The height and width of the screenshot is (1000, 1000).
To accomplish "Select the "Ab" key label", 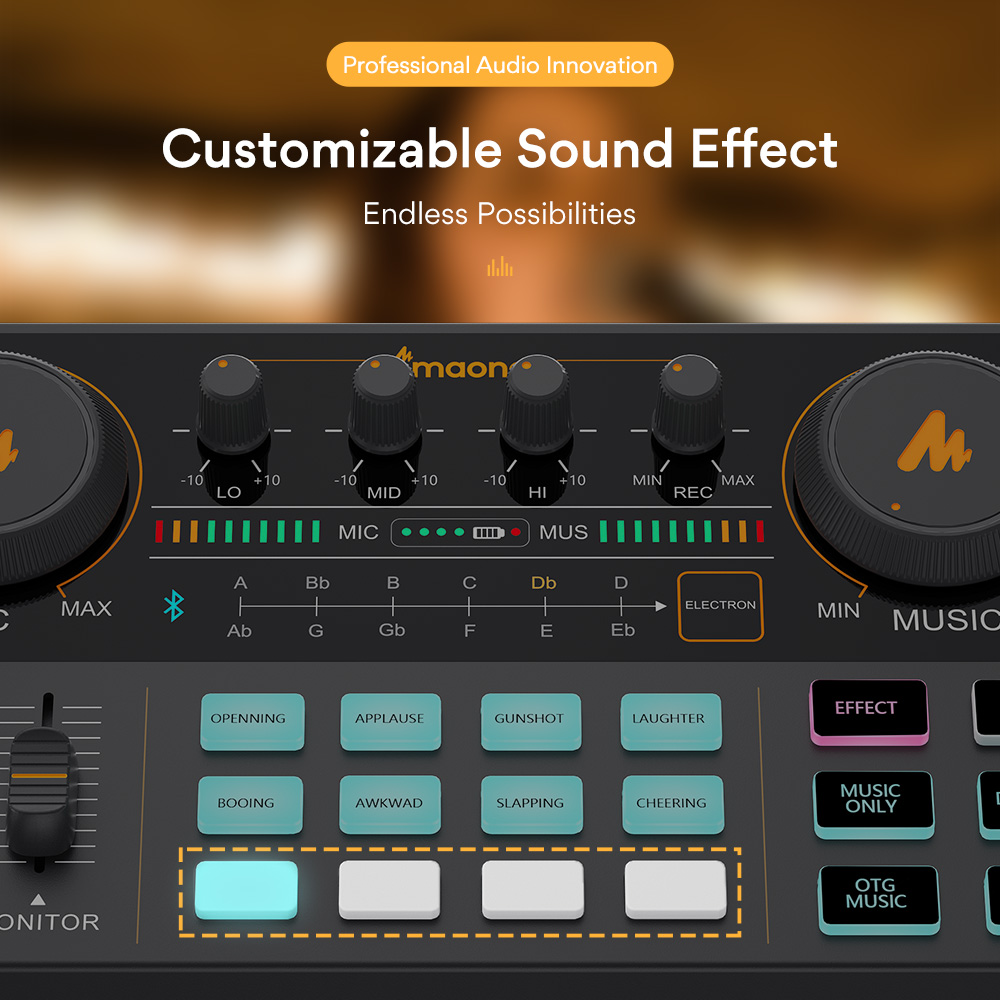I will tap(239, 631).
